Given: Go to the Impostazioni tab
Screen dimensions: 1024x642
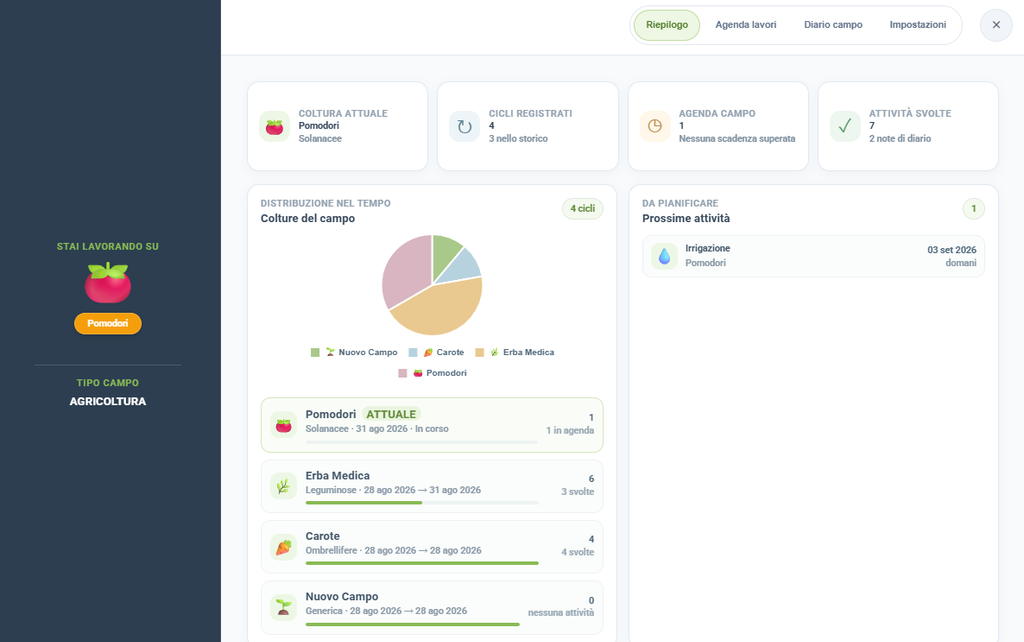Looking at the screenshot, I should click(x=918, y=25).
